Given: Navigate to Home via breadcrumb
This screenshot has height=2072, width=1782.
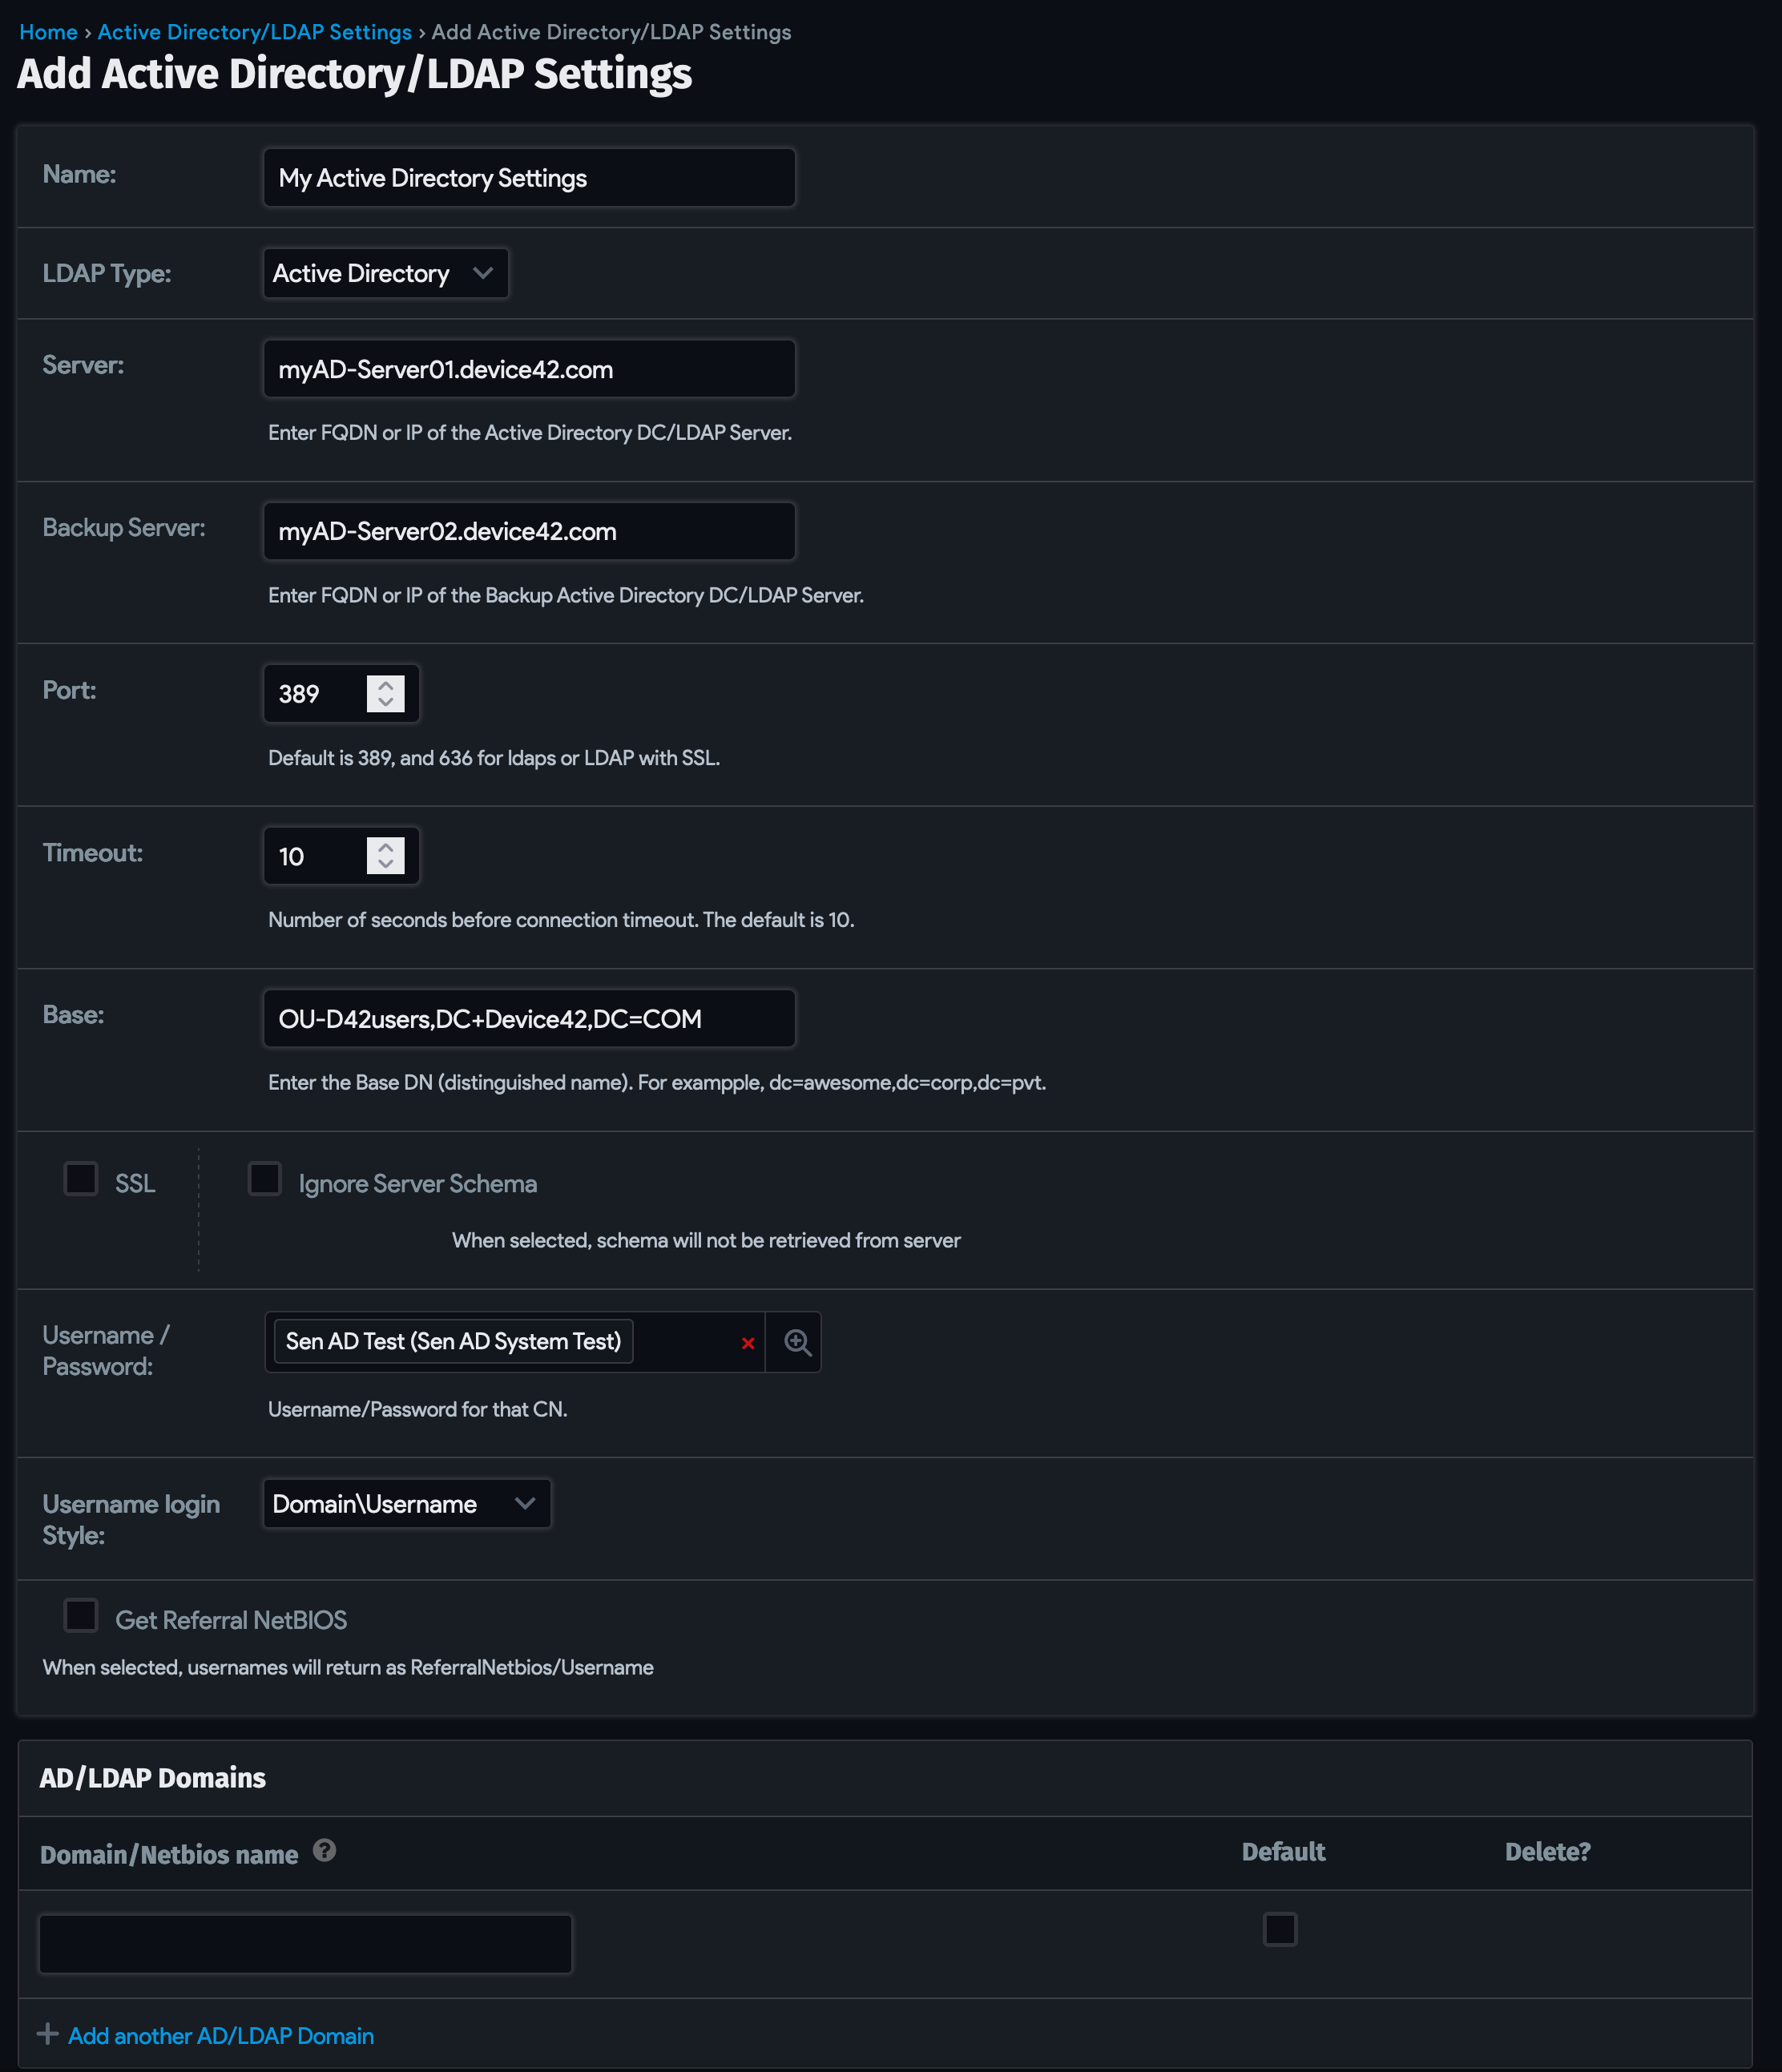Looking at the screenshot, I should coord(48,32).
